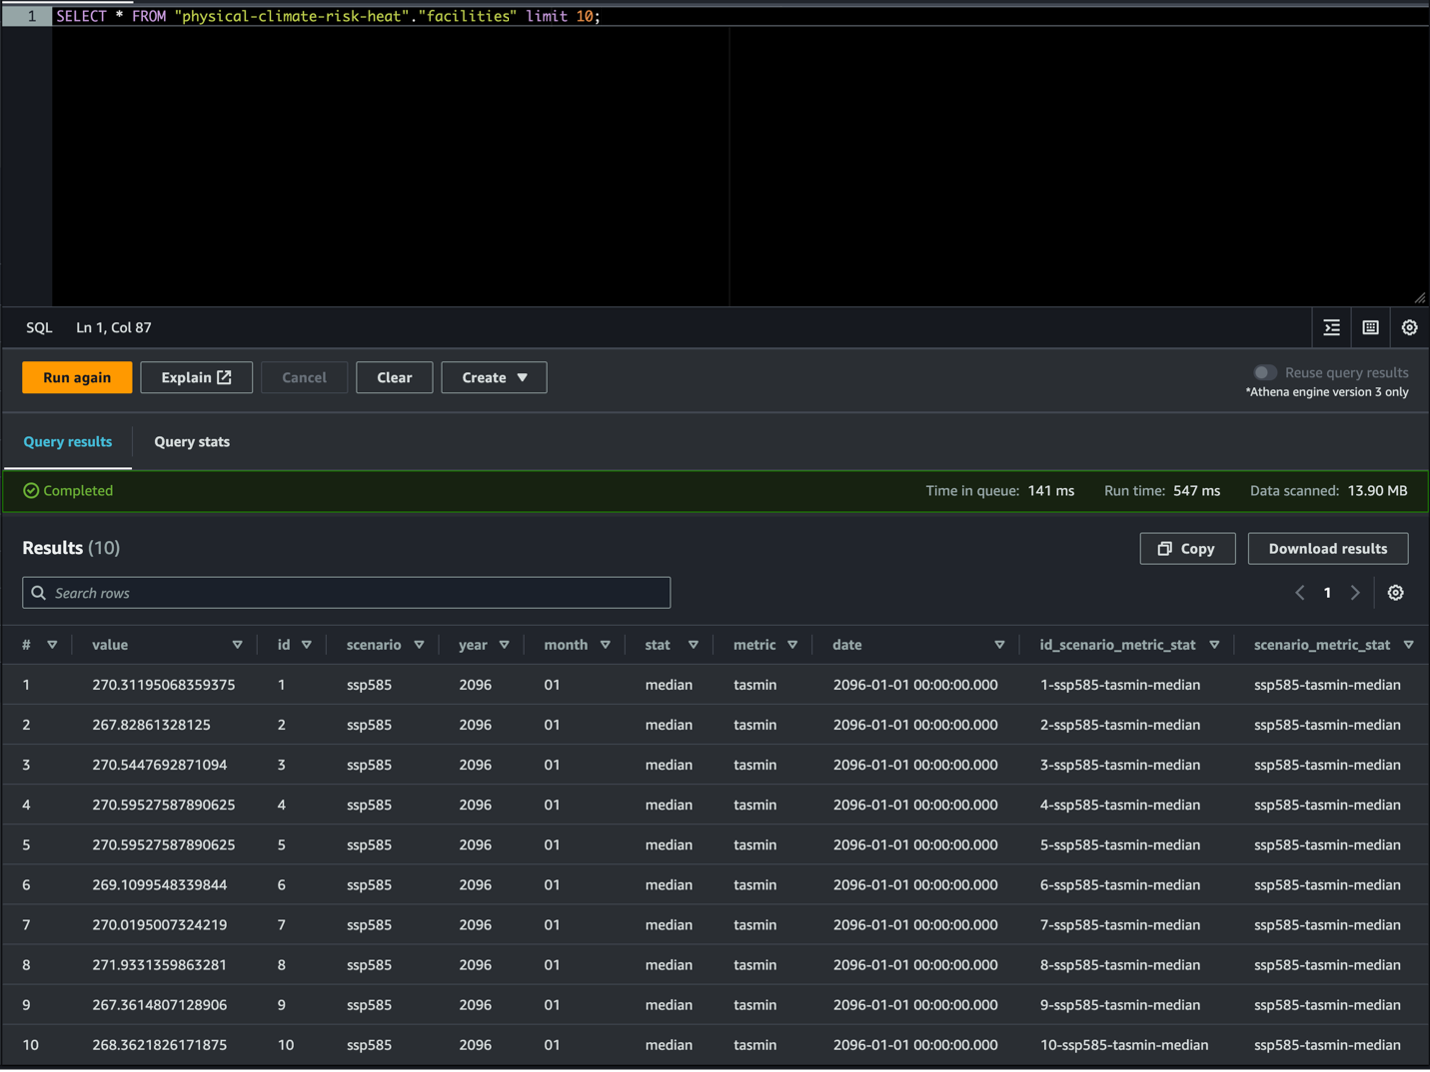This screenshot has width=1430, height=1072.
Task: Click the Download results button
Action: 1327,549
